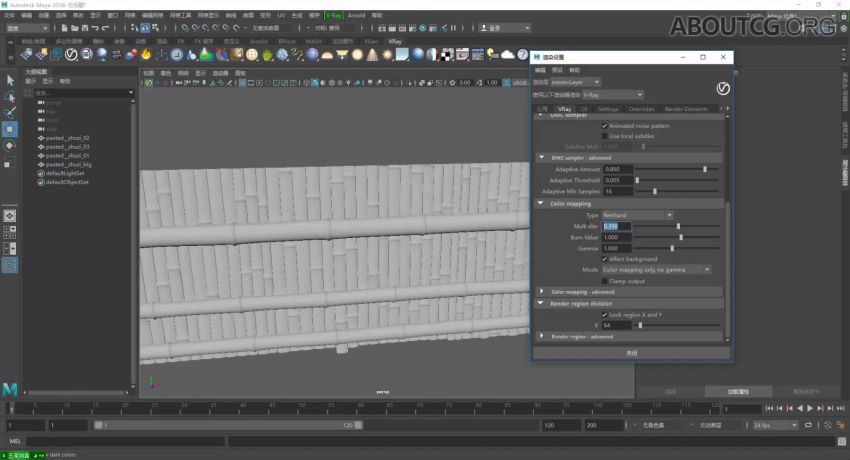Click the undo arrow in the status line
850x460 pixels.
pyautogui.click(x=93, y=28)
